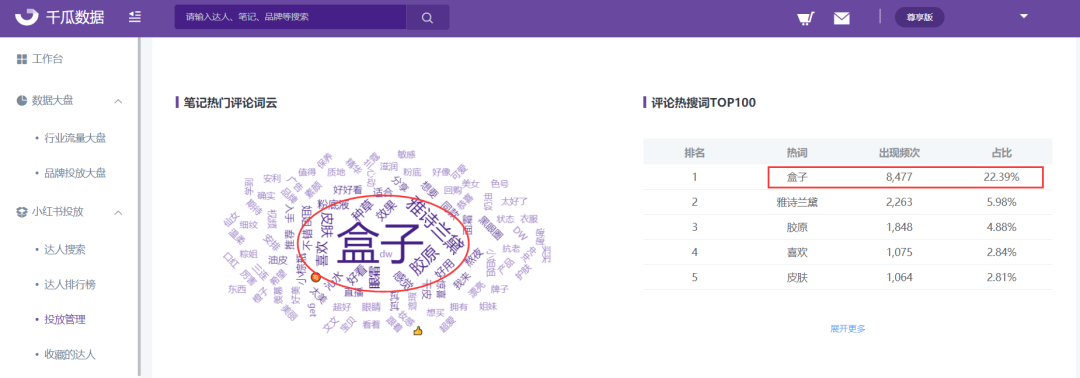The image size is (1080, 378).
Task: Click the 占比 column header
Action: (x=1001, y=152)
